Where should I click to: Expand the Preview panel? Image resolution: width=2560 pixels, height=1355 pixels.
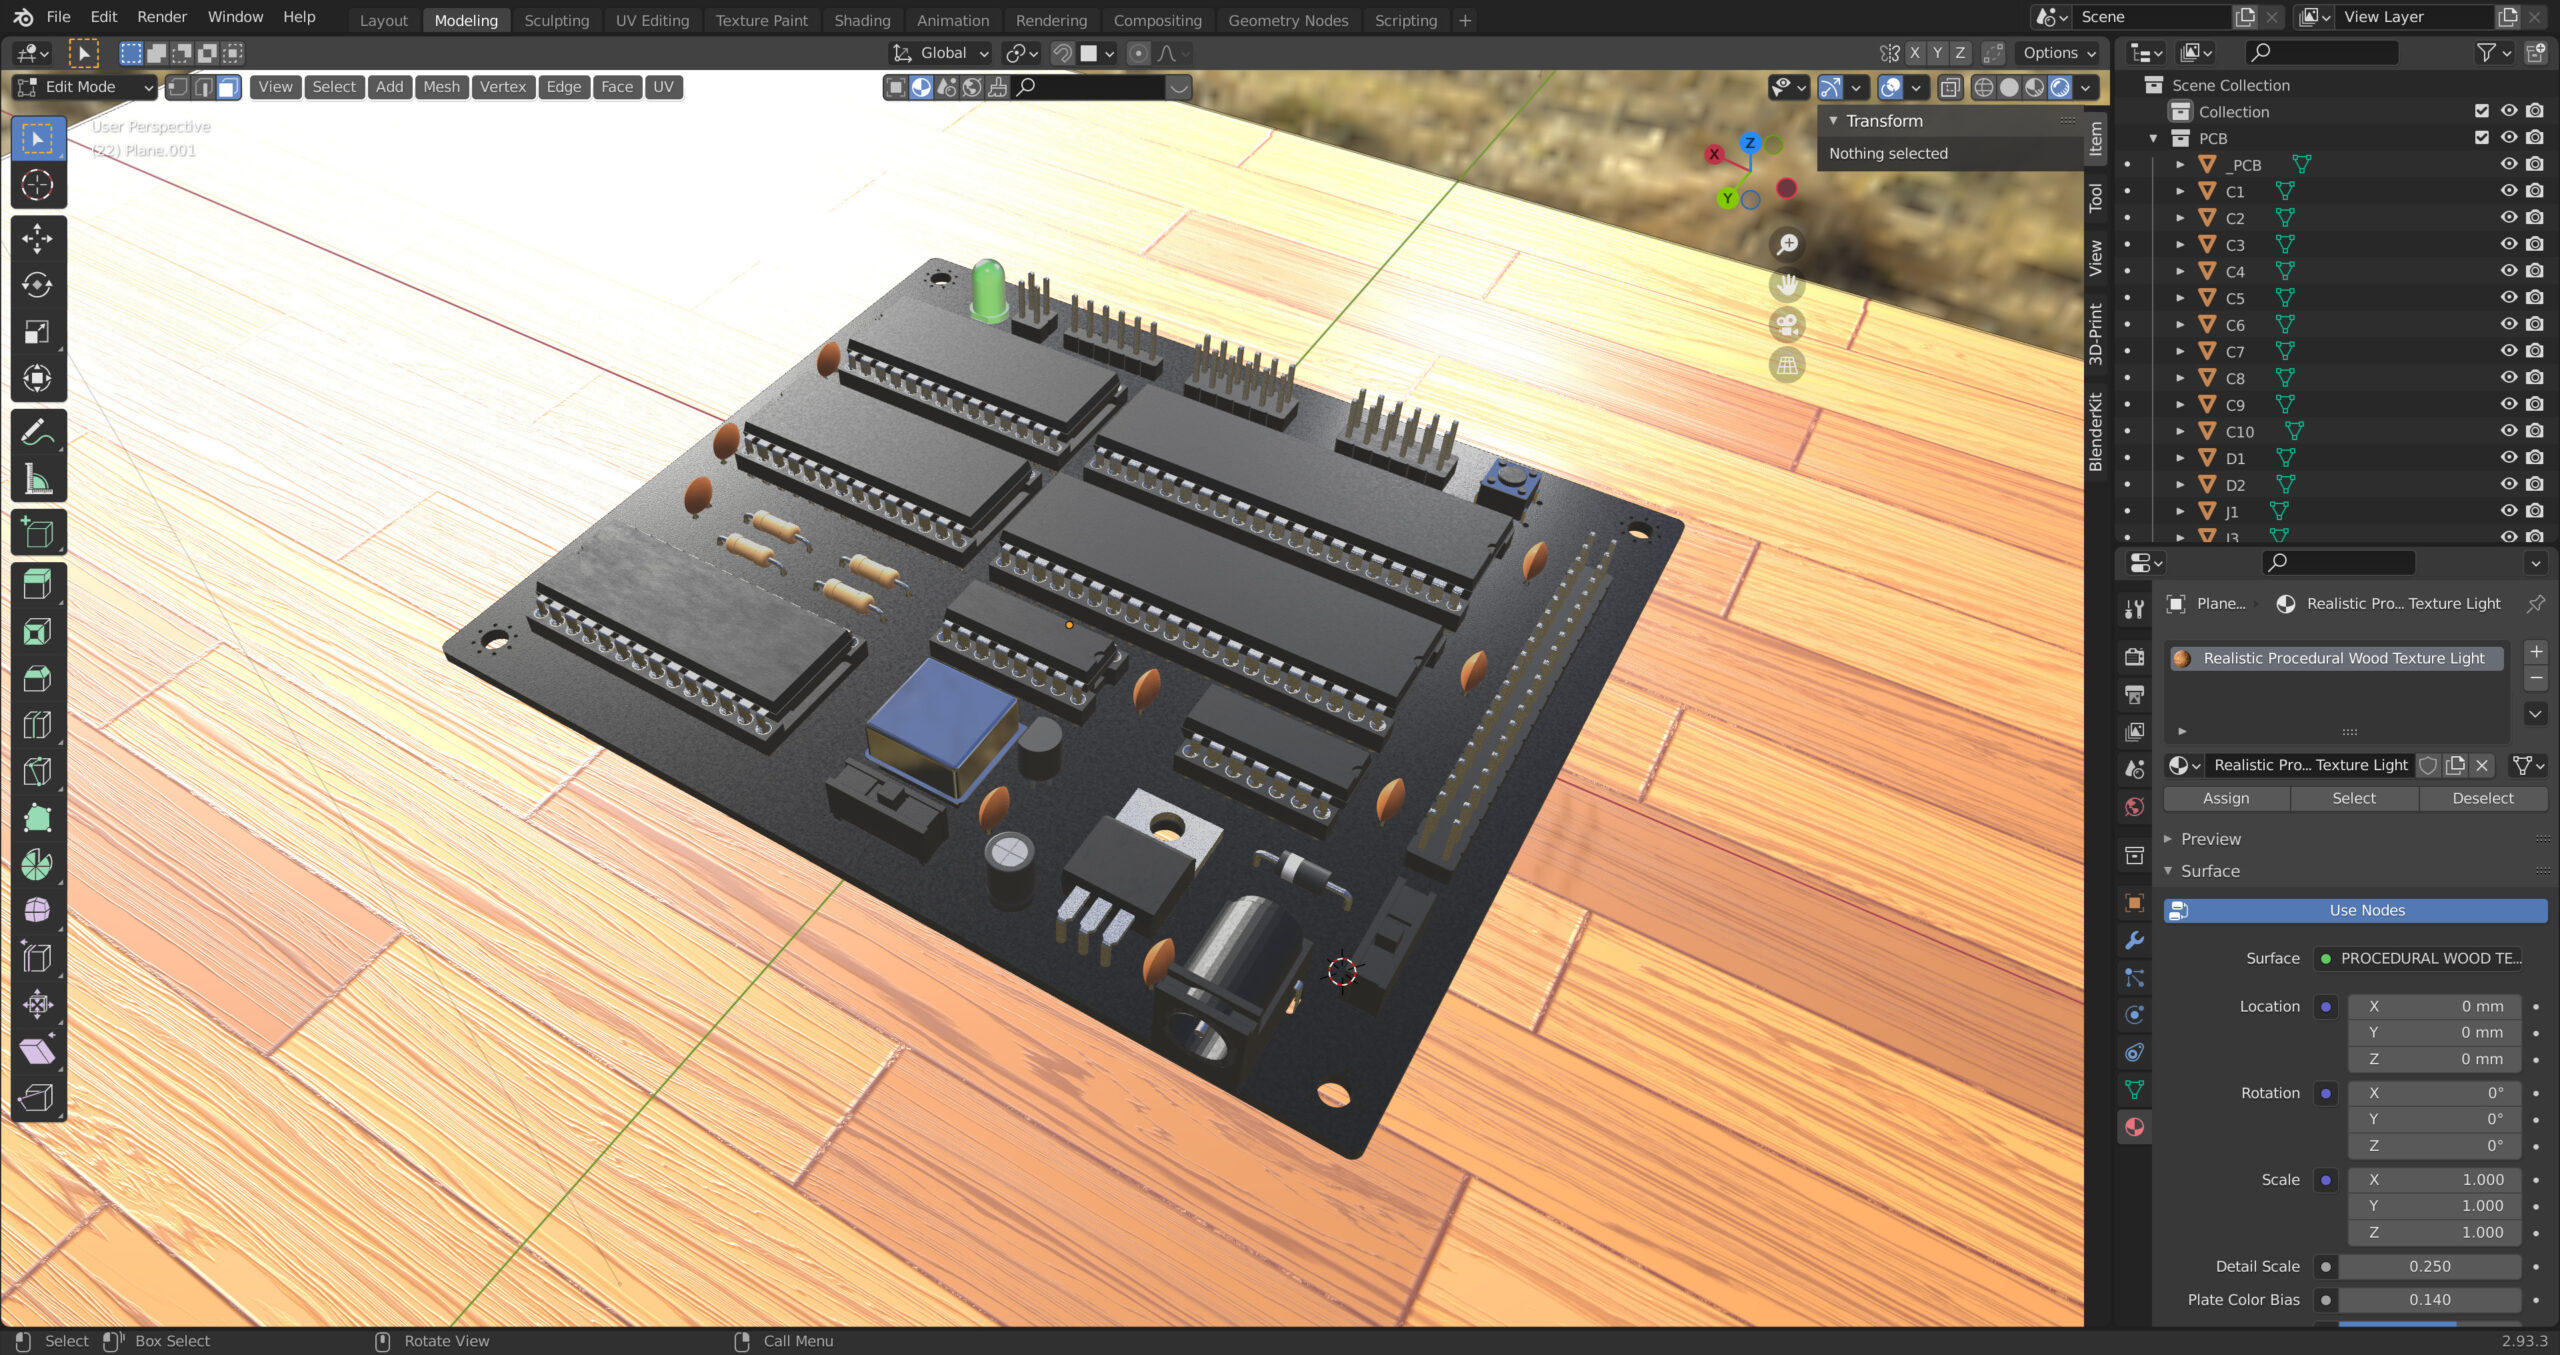(2210, 839)
